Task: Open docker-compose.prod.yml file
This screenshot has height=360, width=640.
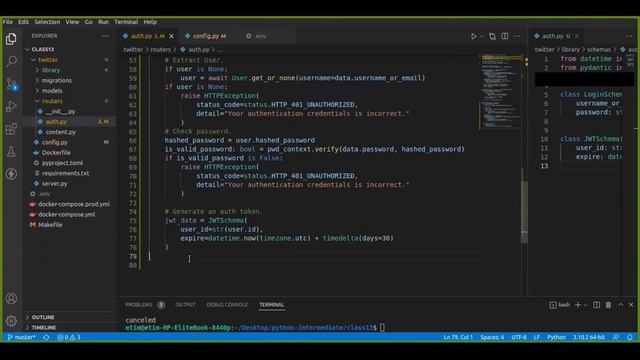Action: pos(69,204)
